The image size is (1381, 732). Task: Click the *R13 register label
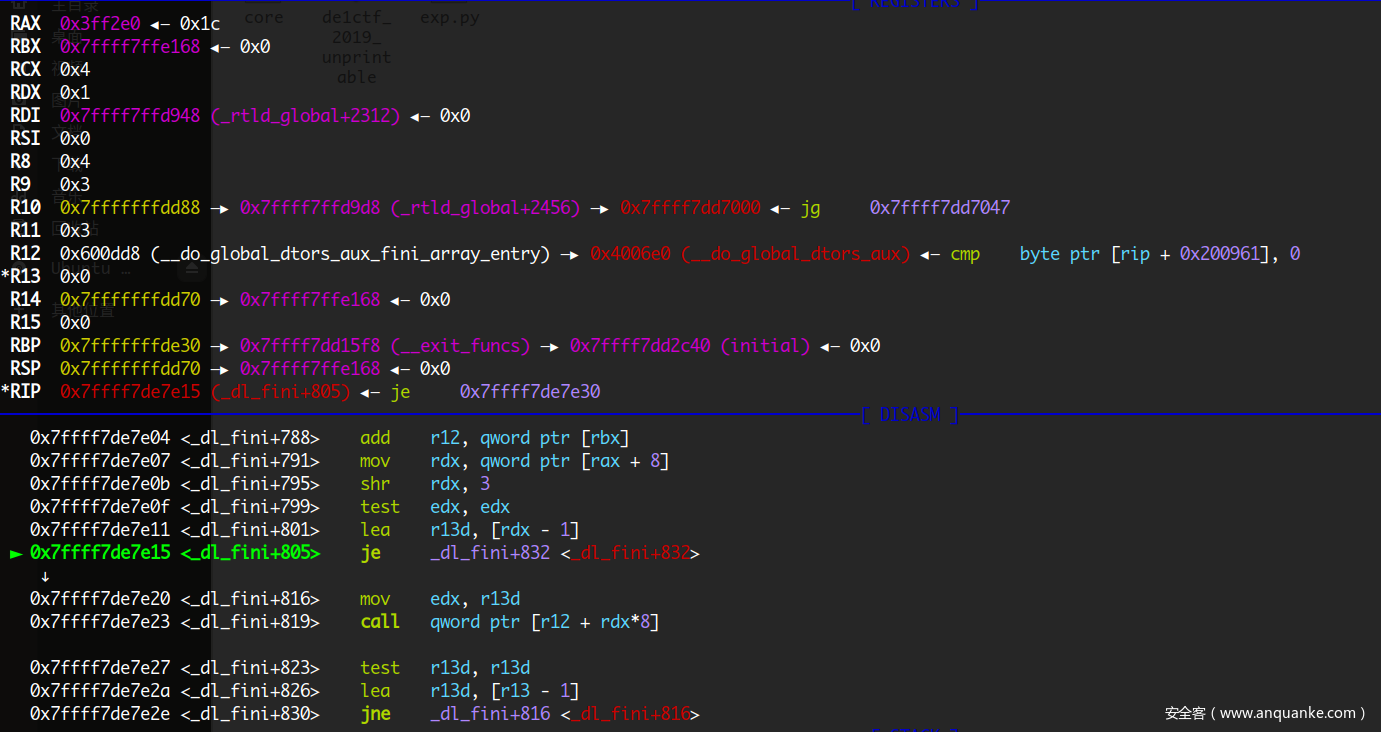click(22, 276)
